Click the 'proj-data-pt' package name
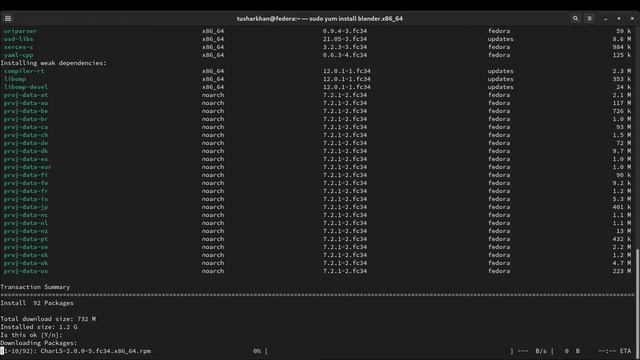 26,239
